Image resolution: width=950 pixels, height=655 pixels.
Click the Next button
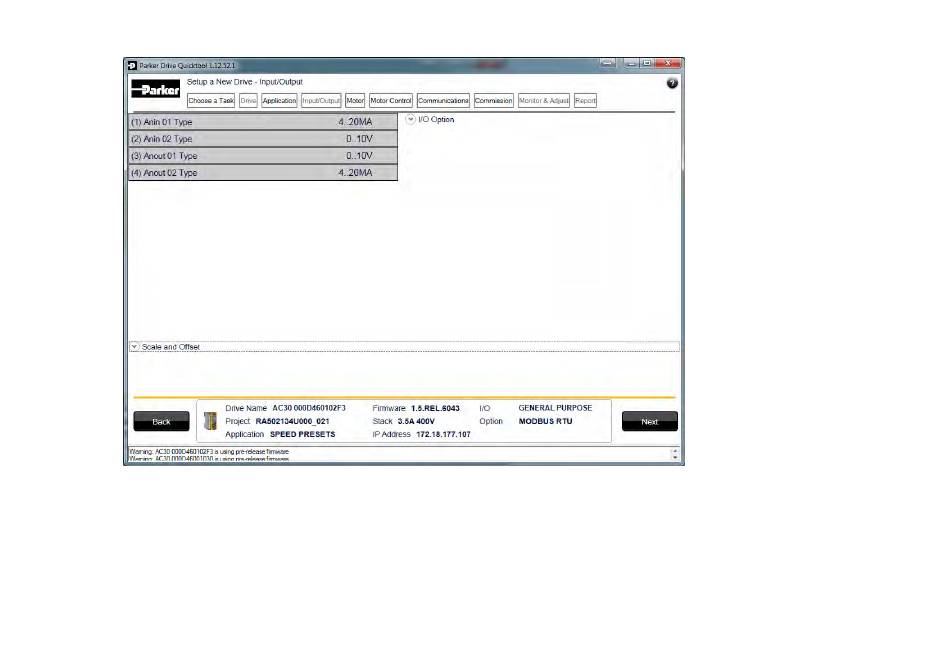click(x=649, y=421)
